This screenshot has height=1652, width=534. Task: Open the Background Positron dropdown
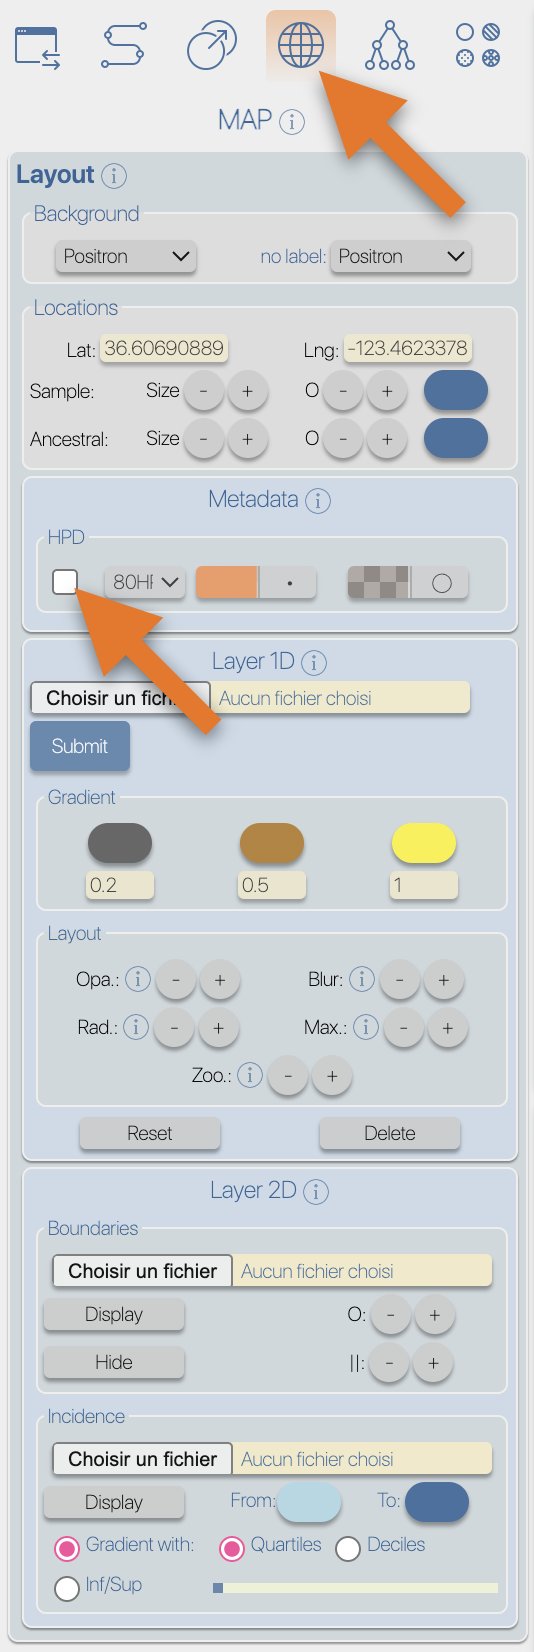click(126, 256)
